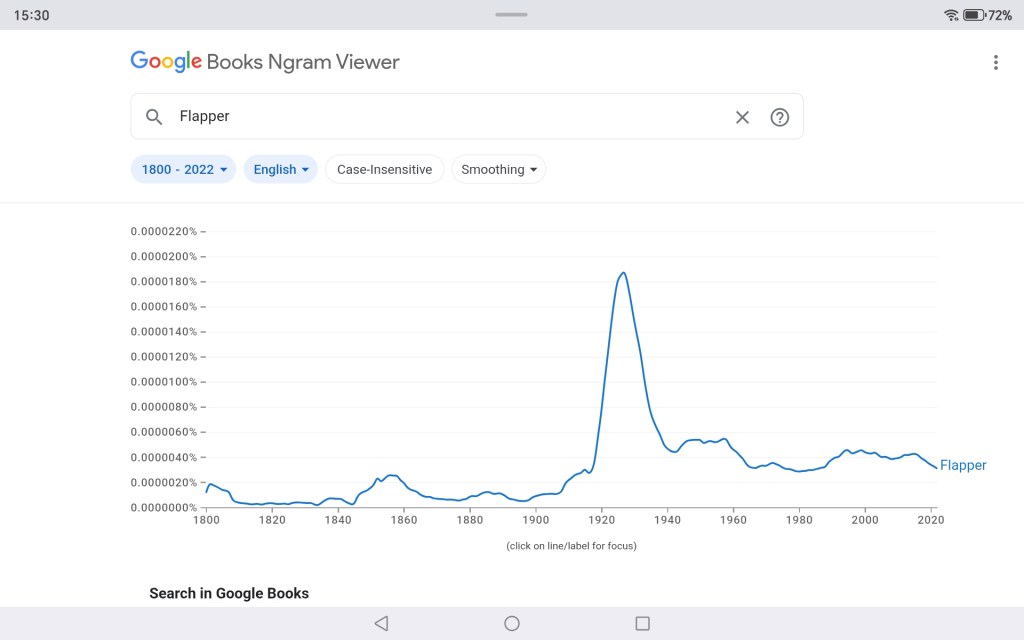The image size is (1024, 640).
Task: Tap the Wi-Fi status icon
Action: click(950, 15)
